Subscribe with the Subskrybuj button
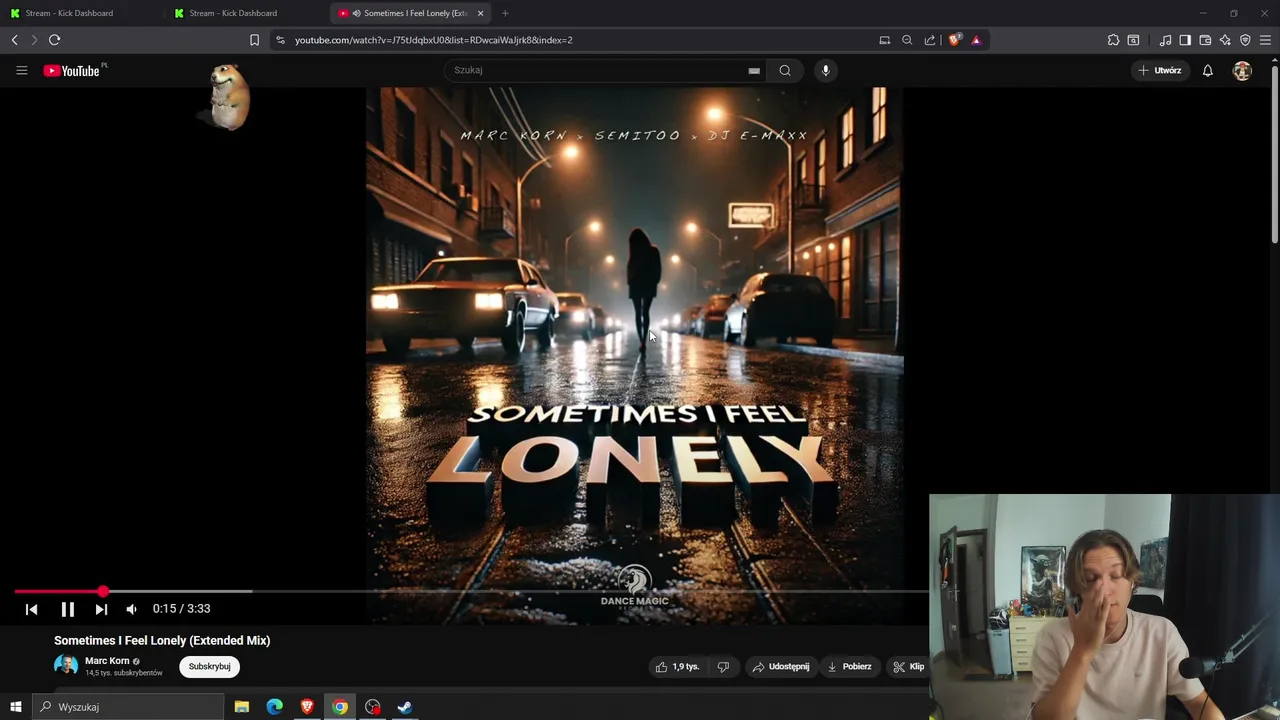Screen dimensions: 1280x720 209,666
